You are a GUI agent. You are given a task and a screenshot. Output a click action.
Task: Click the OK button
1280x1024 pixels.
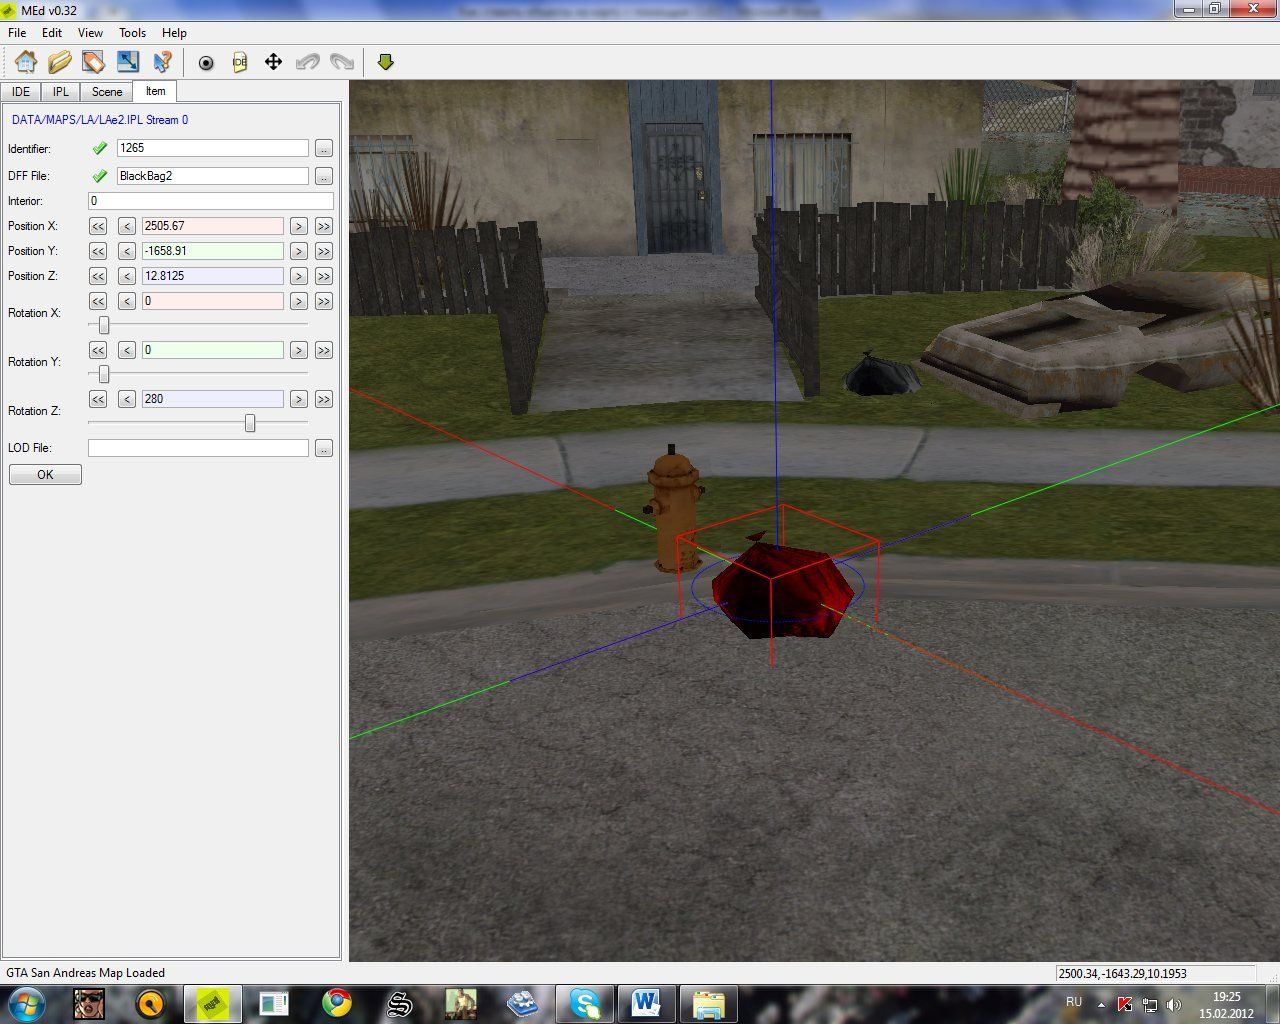point(45,475)
